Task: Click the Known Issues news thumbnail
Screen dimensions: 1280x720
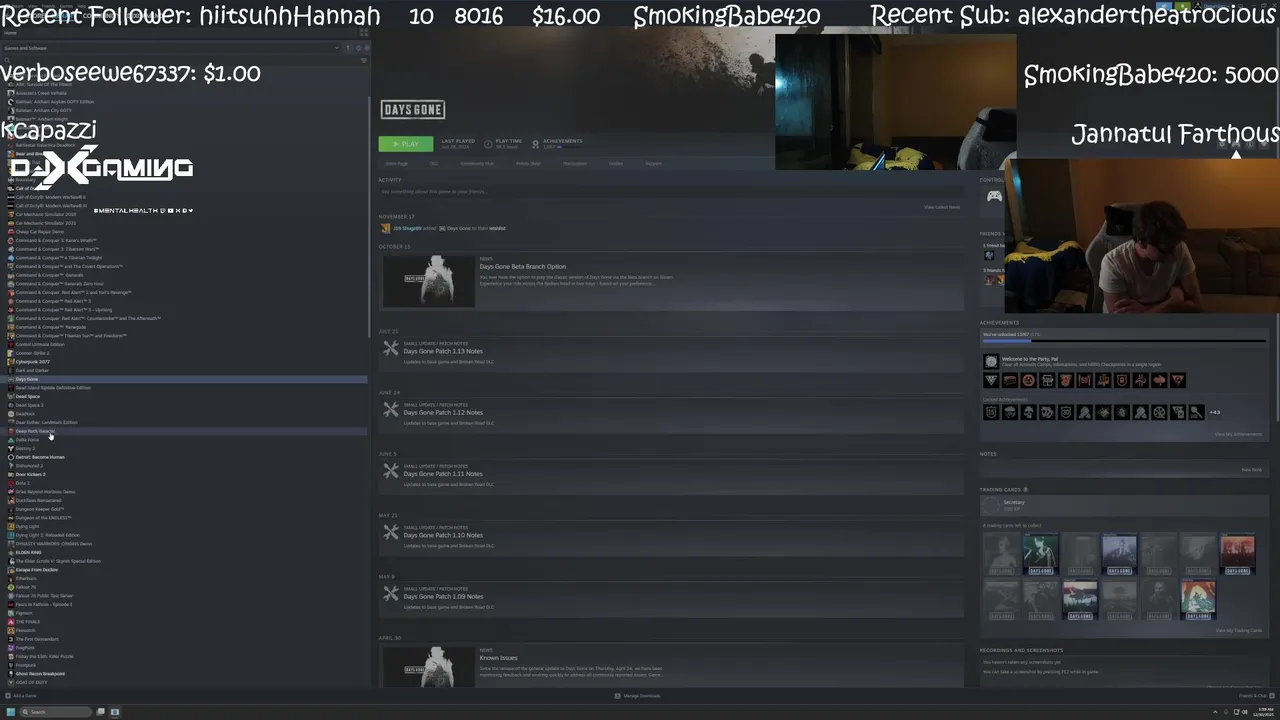Action: coord(428,667)
